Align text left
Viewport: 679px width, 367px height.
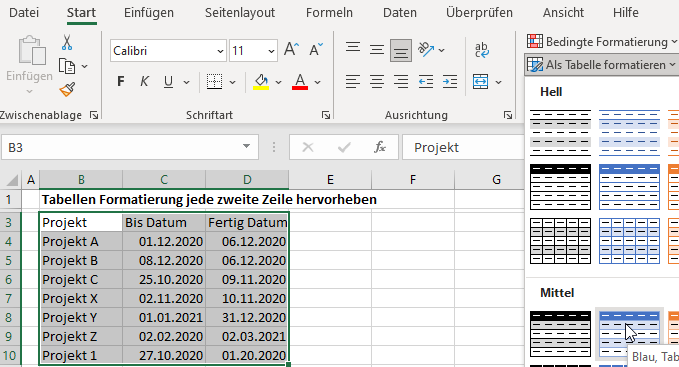[x=353, y=81]
